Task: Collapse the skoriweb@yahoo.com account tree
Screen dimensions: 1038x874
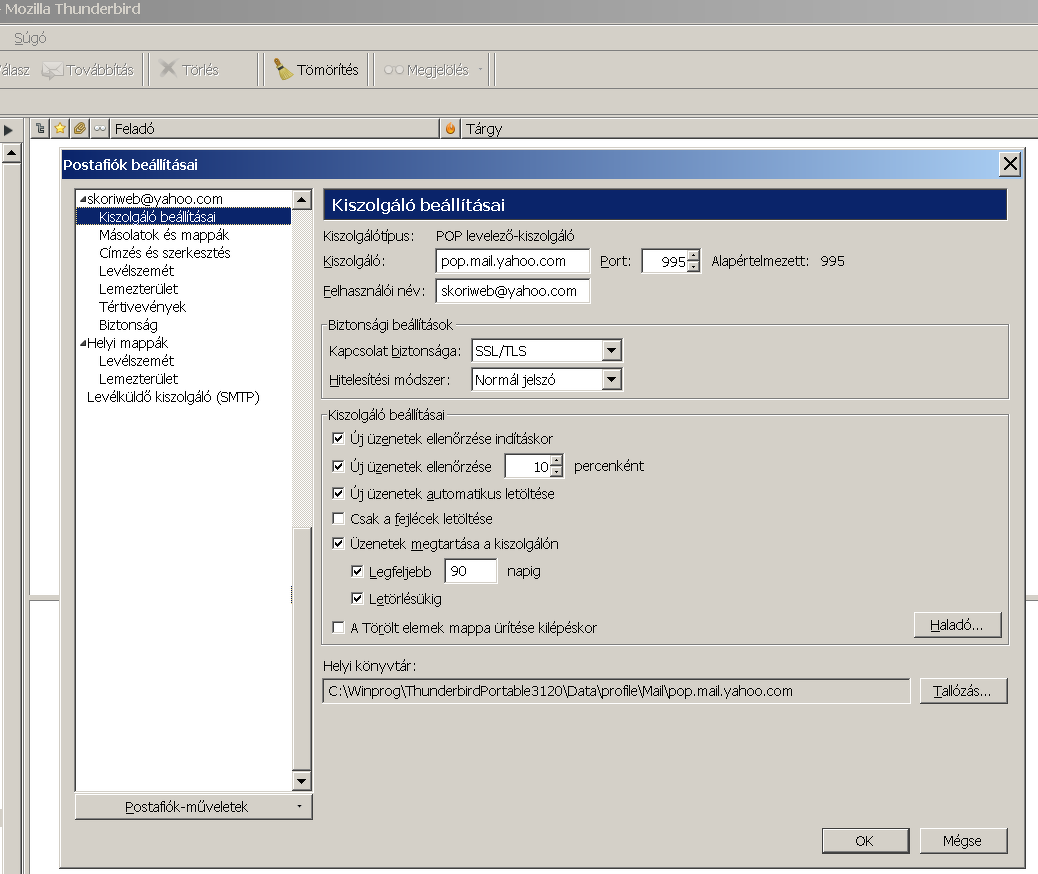Action: (x=83, y=199)
